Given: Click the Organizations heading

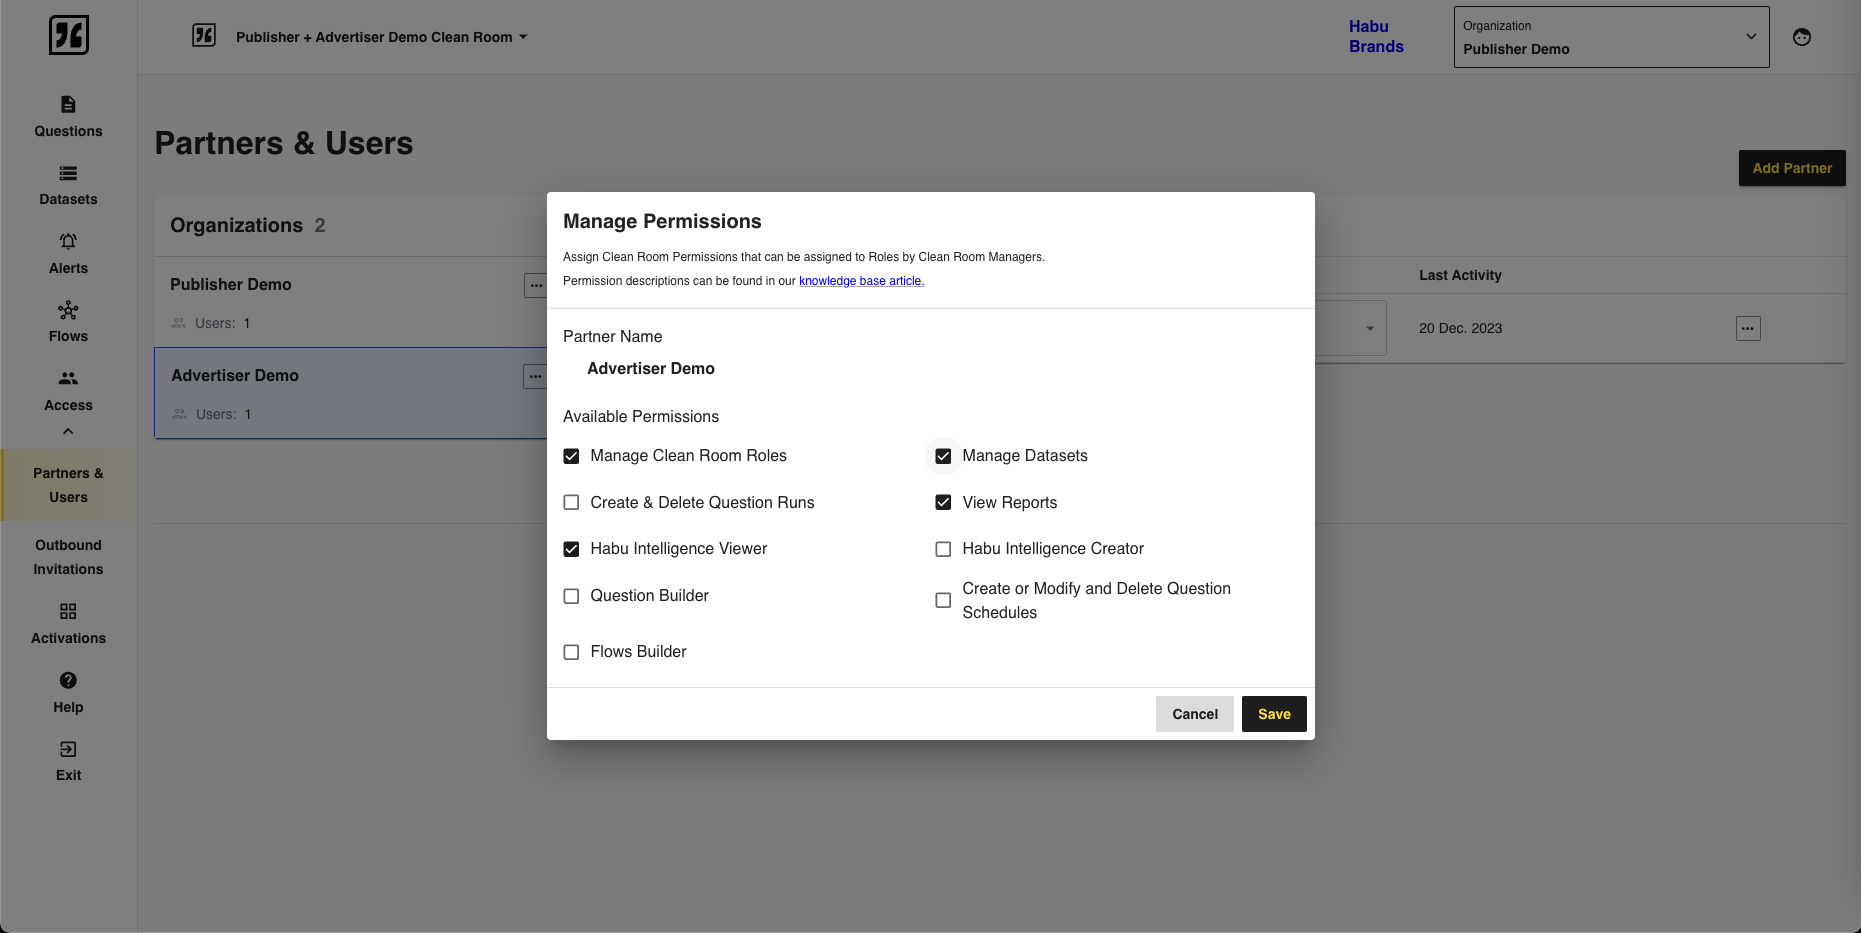Looking at the screenshot, I should (236, 225).
